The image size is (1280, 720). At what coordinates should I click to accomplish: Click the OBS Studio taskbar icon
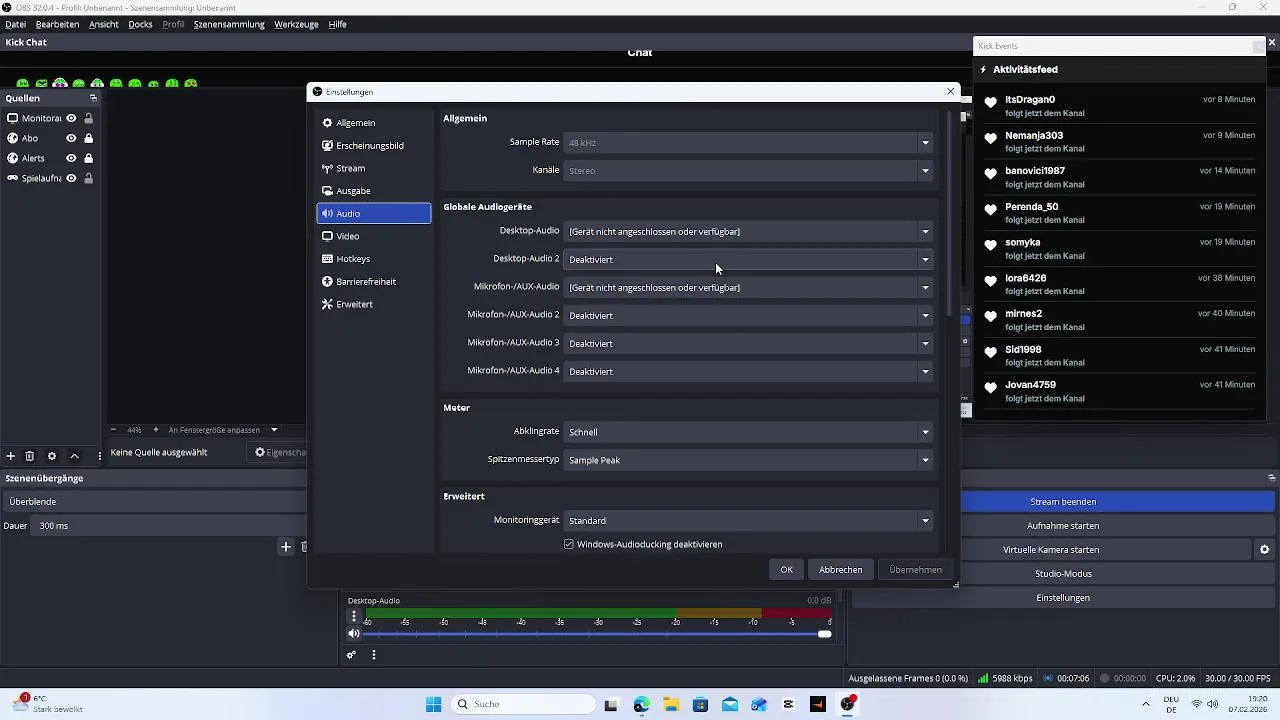(x=848, y=704)
